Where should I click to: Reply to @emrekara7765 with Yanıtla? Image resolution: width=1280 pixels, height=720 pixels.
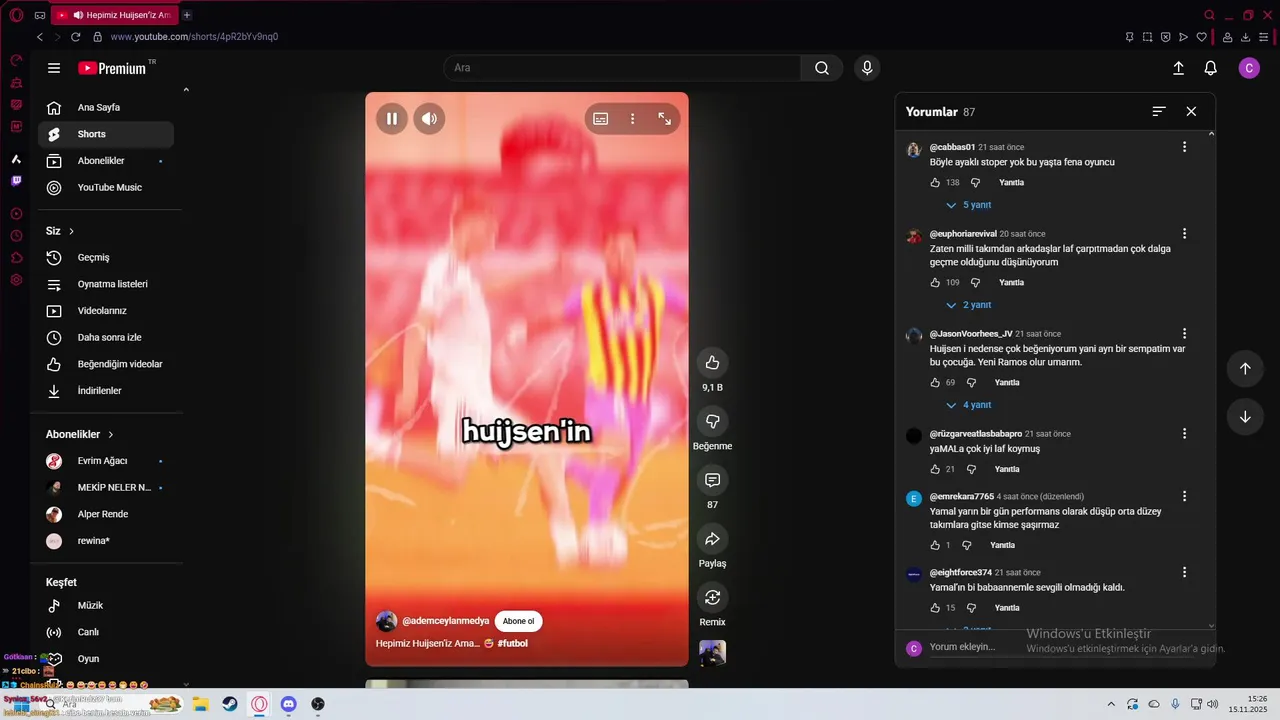pyautogui.click(x=1002, y=545)
